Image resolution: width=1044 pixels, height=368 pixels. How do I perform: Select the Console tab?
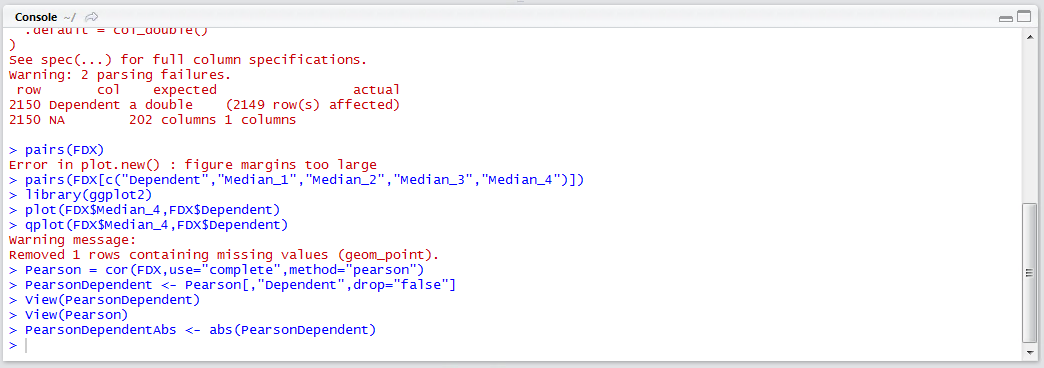[x=36, y=17]
